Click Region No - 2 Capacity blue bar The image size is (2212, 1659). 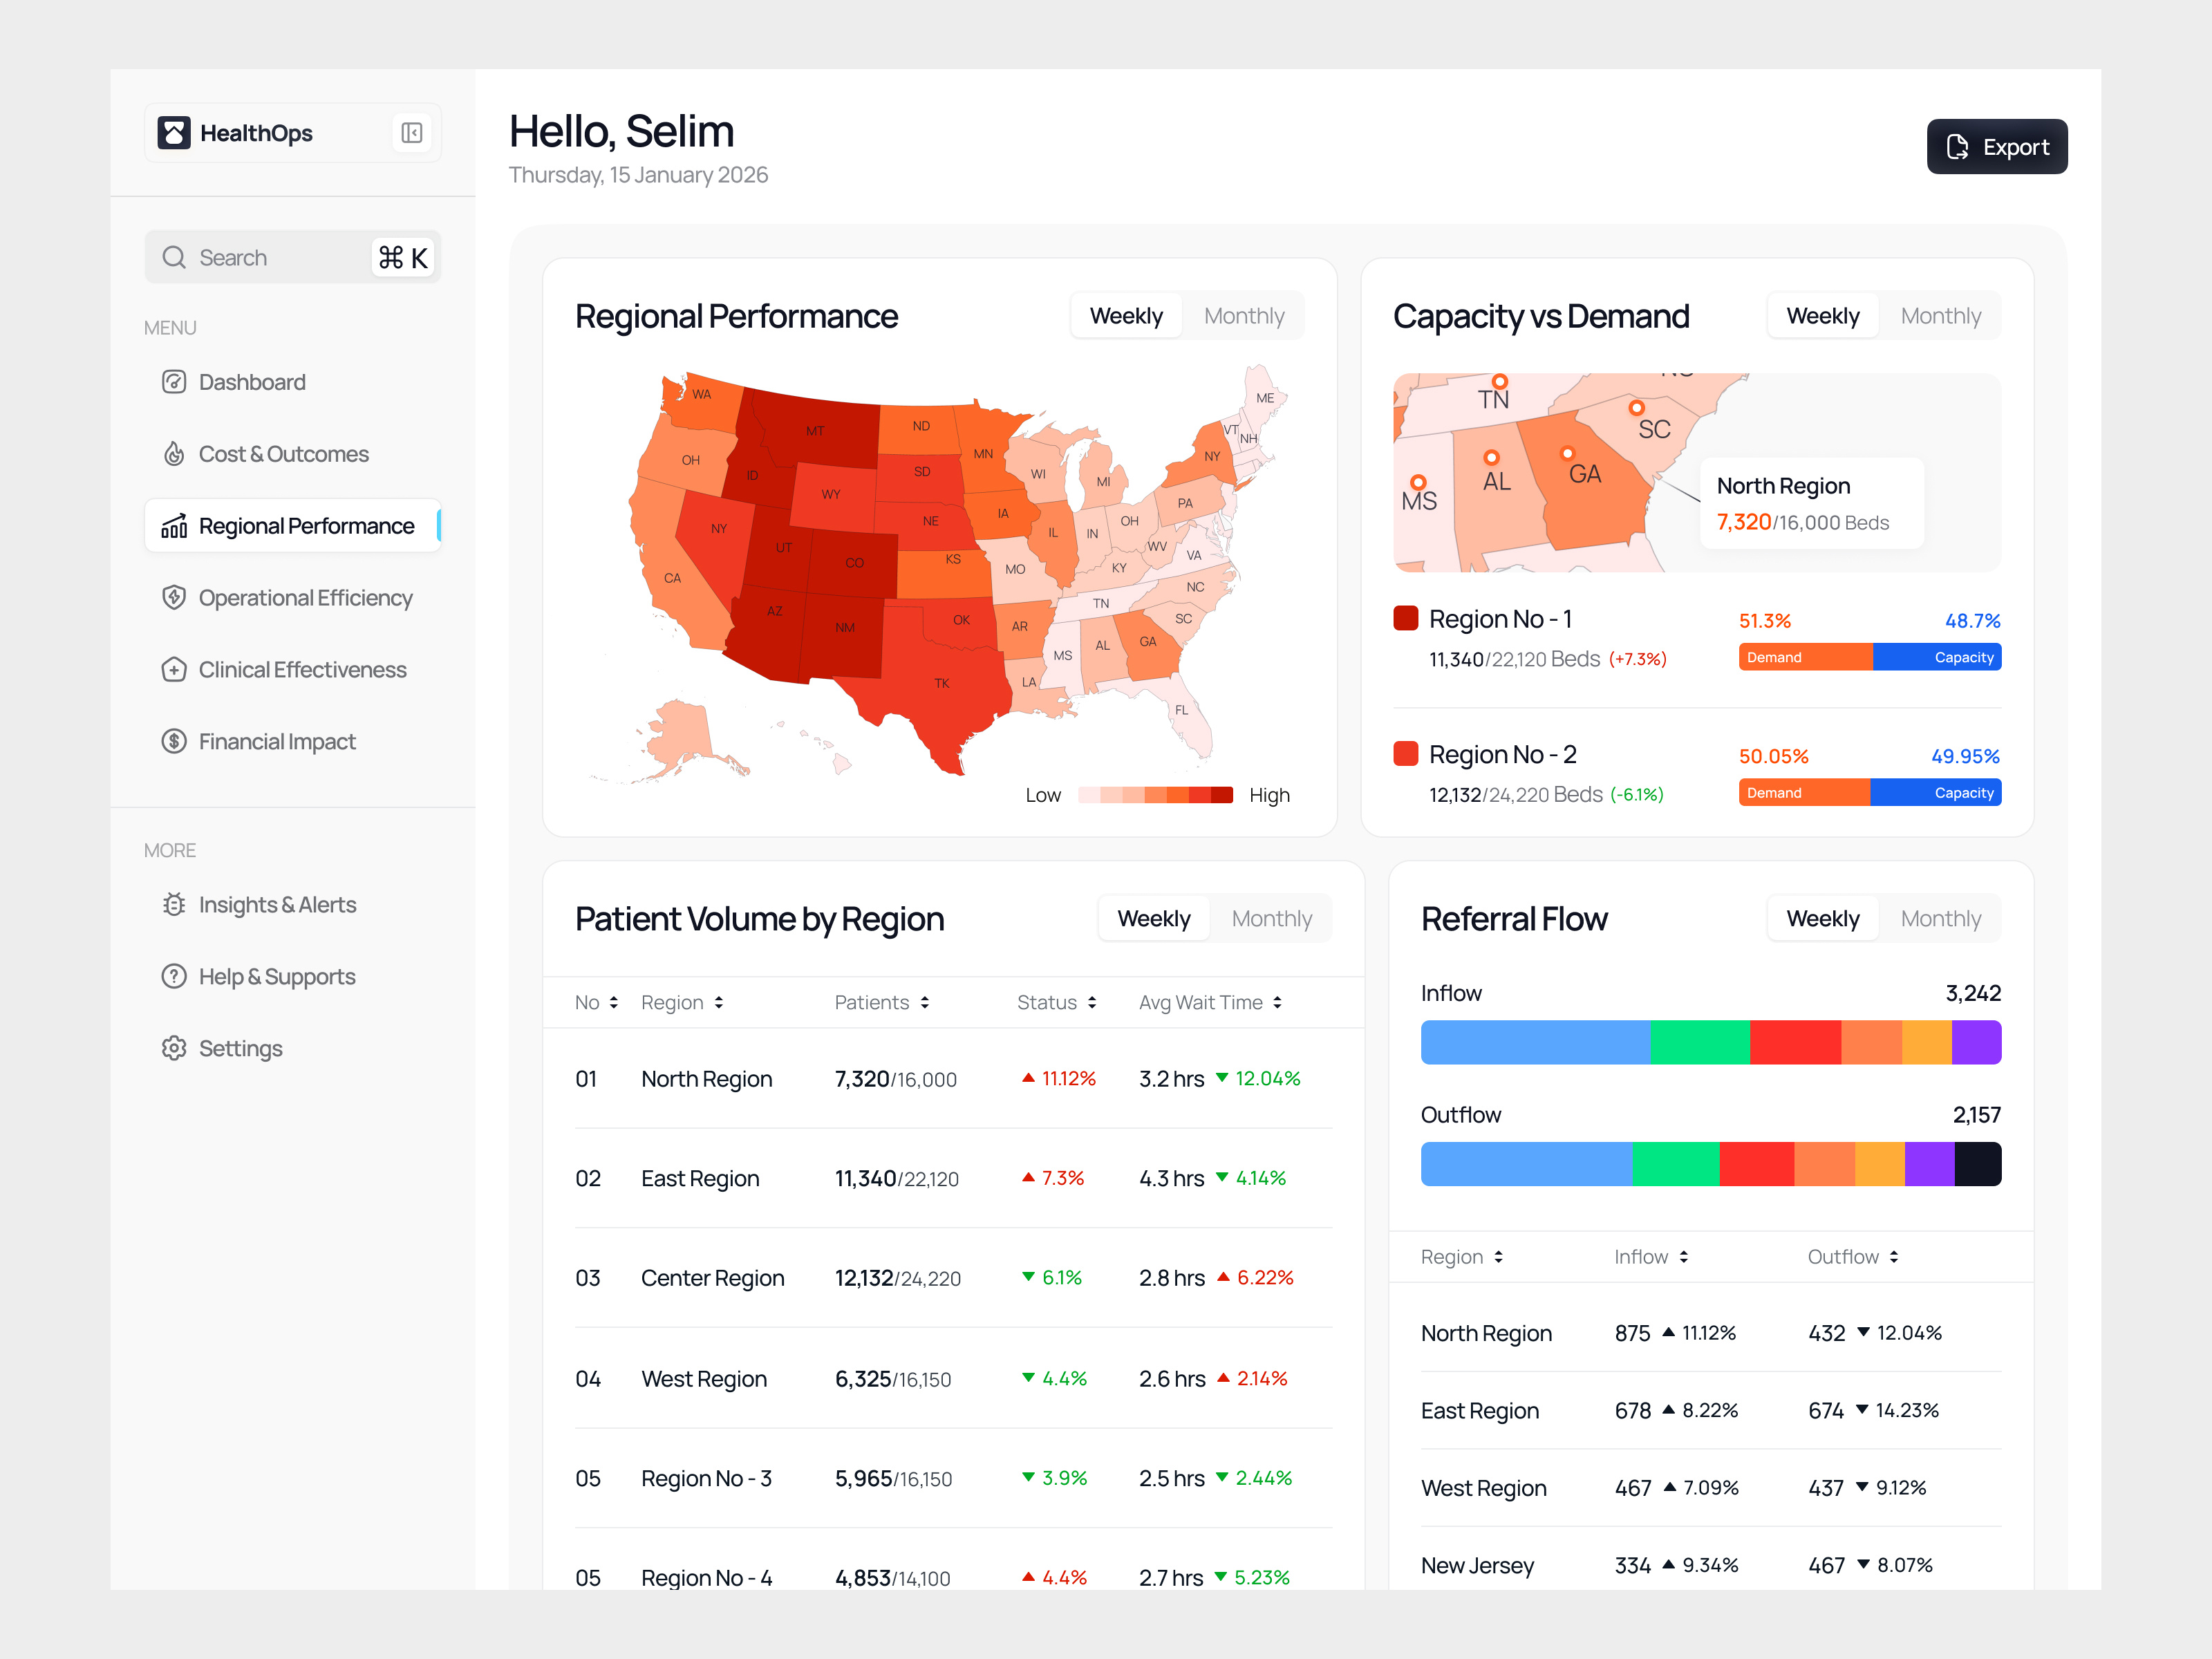point(1935,793)
